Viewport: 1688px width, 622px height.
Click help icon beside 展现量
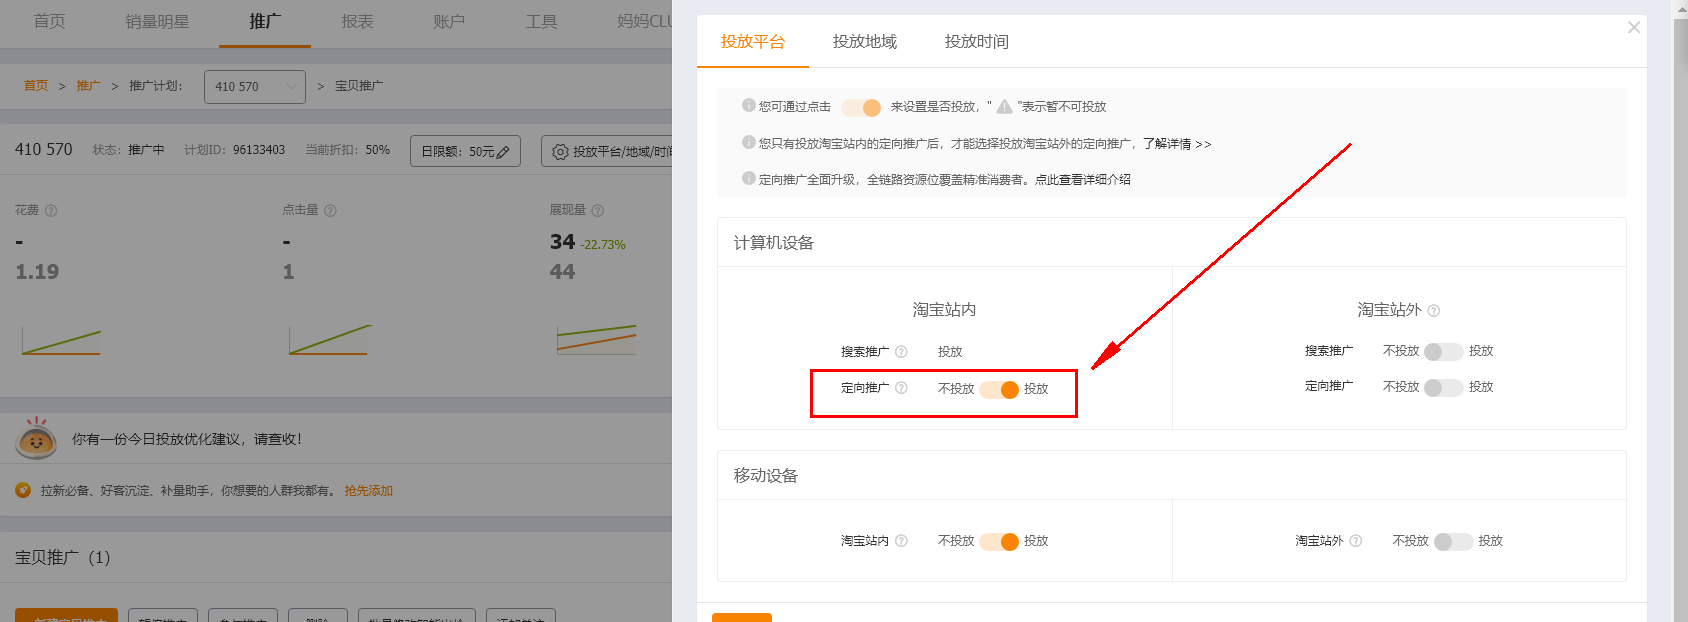(x=598, y=211)
